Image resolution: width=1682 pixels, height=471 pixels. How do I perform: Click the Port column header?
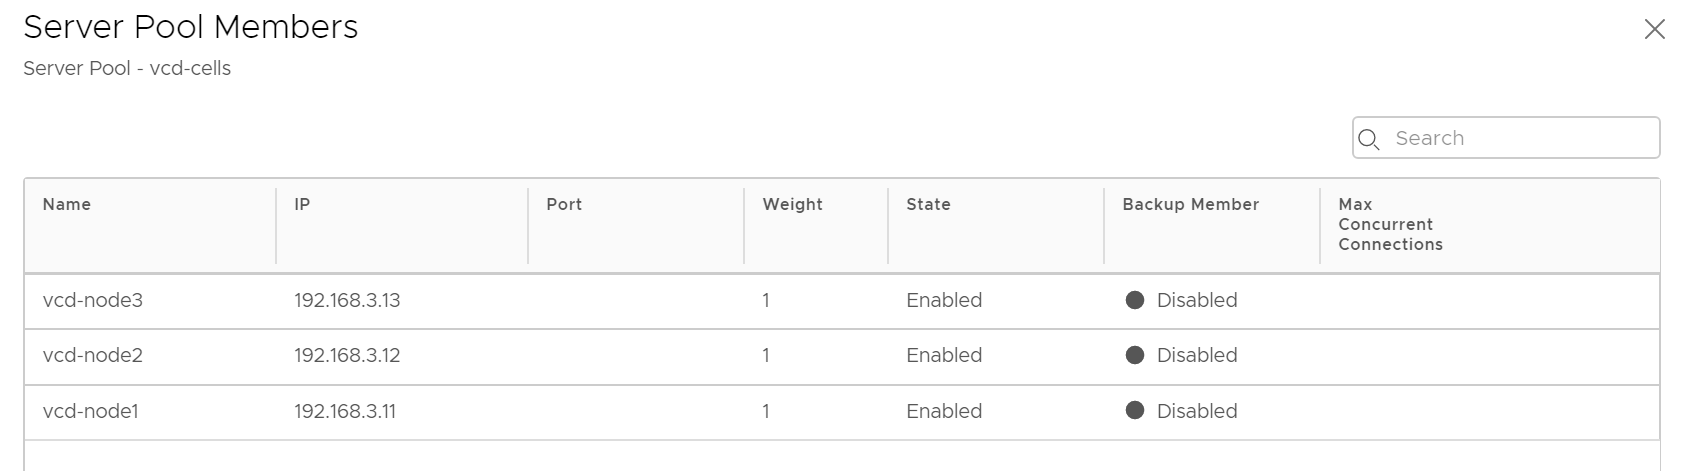point(564,204)
